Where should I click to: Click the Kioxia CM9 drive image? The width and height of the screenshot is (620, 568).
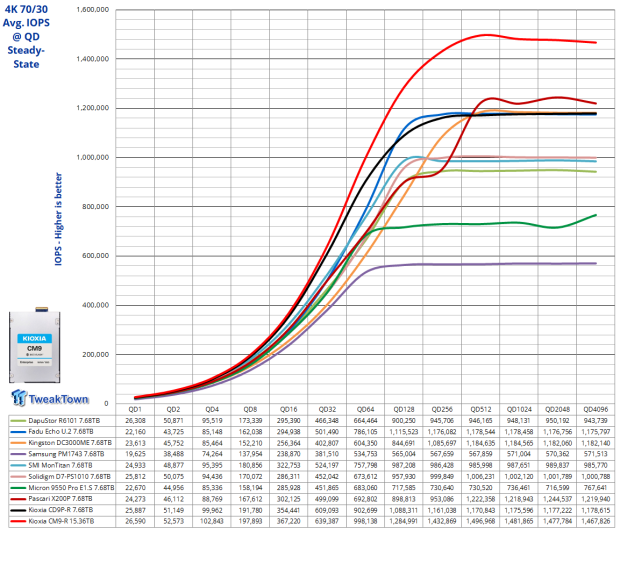tap(35, 345)
